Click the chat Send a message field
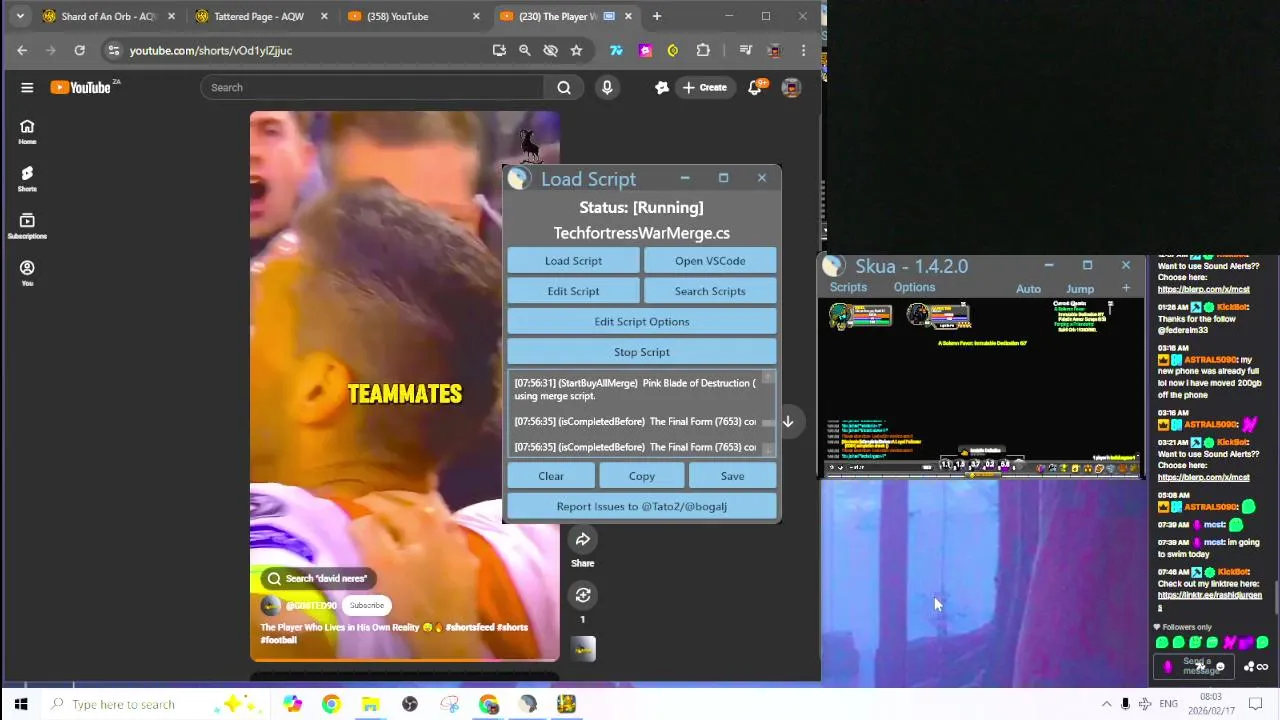This screenshot has height=720, width=1280. 1196,666
